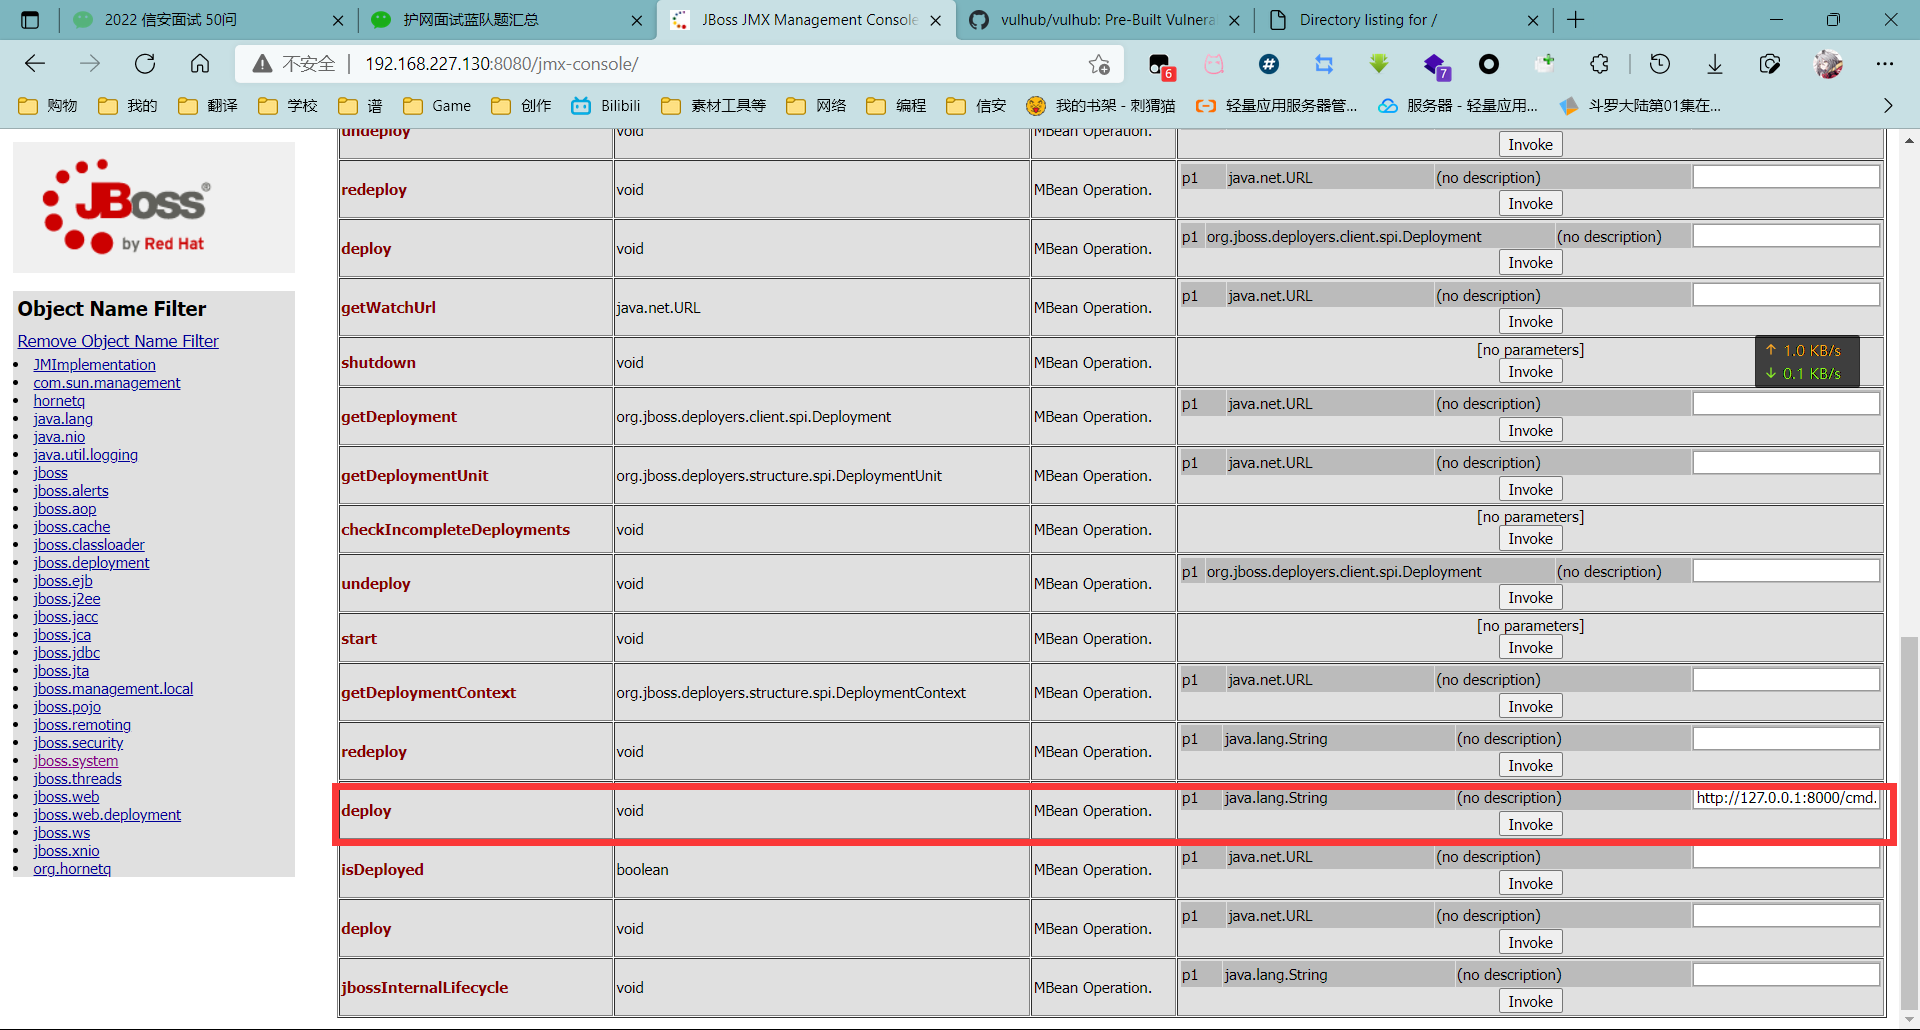The image size is (1920, 1030).
Task: Open the extensions puzzle icon
Action: 1598,64
